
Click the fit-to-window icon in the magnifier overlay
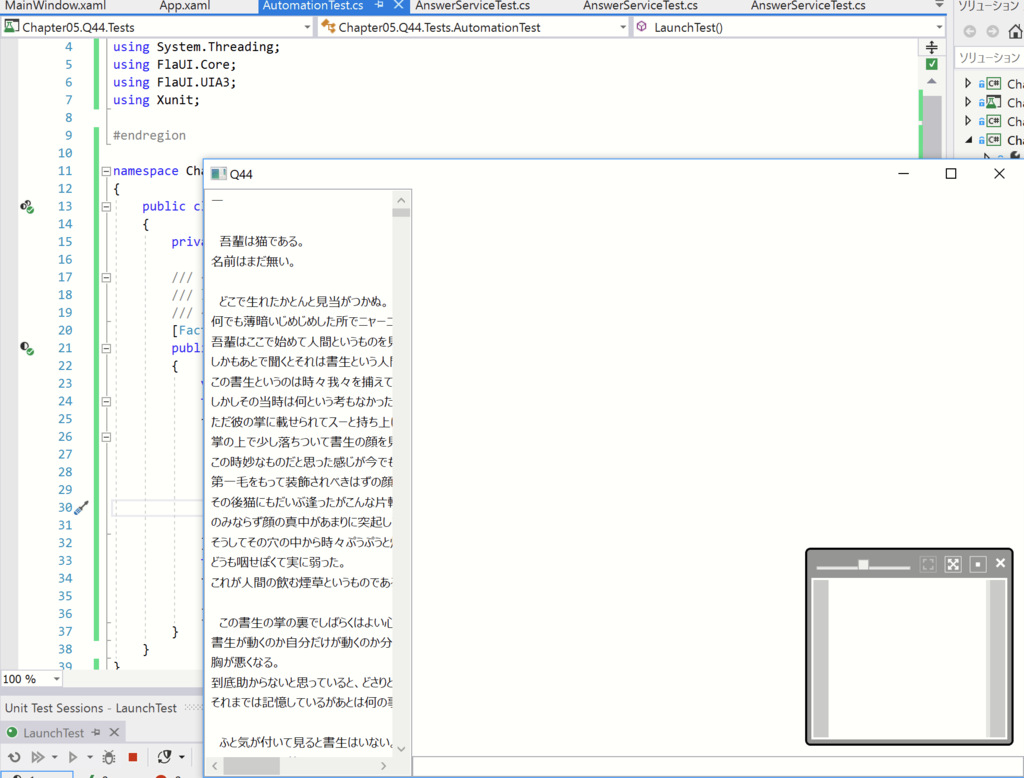point(928,564)
